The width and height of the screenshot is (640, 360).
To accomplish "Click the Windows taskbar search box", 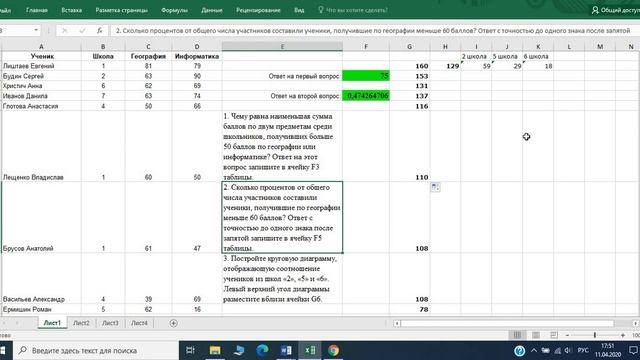I will (96, 350).
